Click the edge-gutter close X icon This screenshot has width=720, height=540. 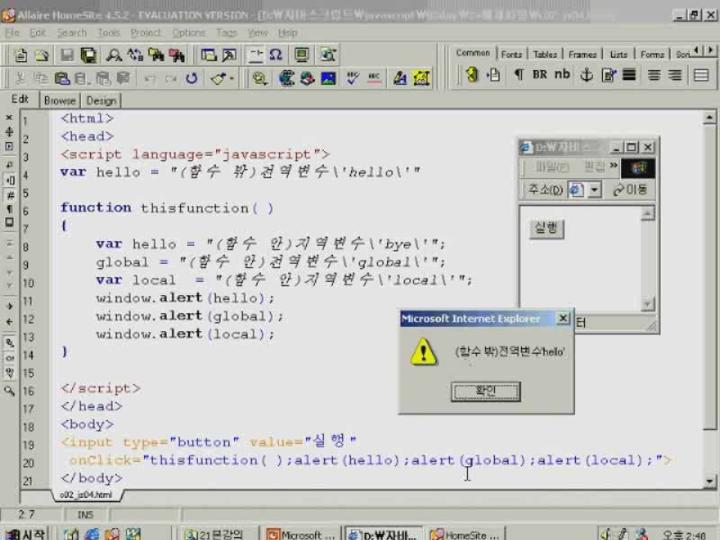point(9,118)
